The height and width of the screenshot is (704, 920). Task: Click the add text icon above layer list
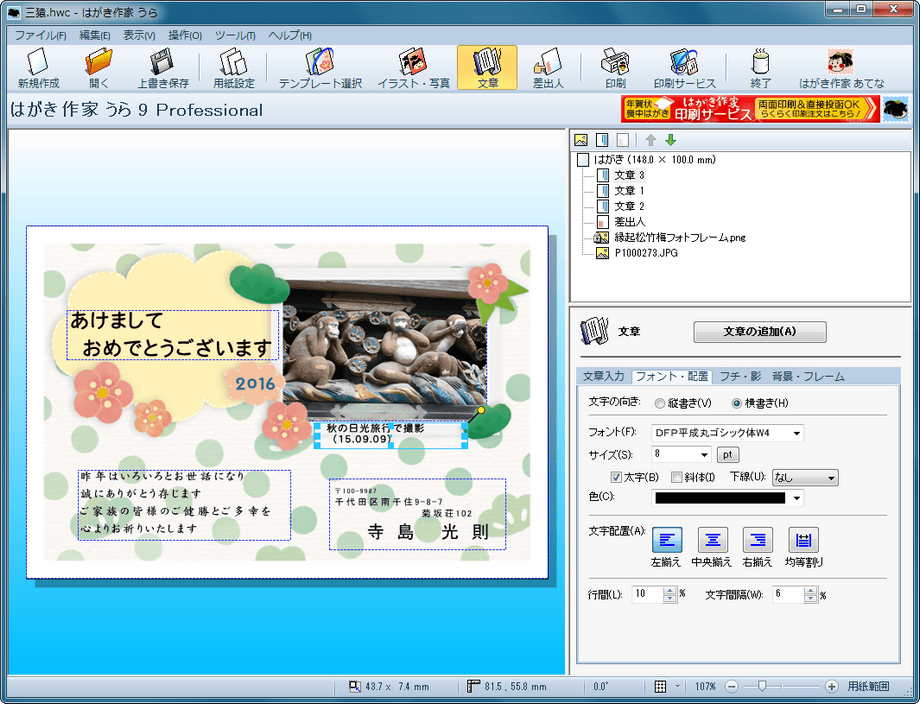point(602,140)
